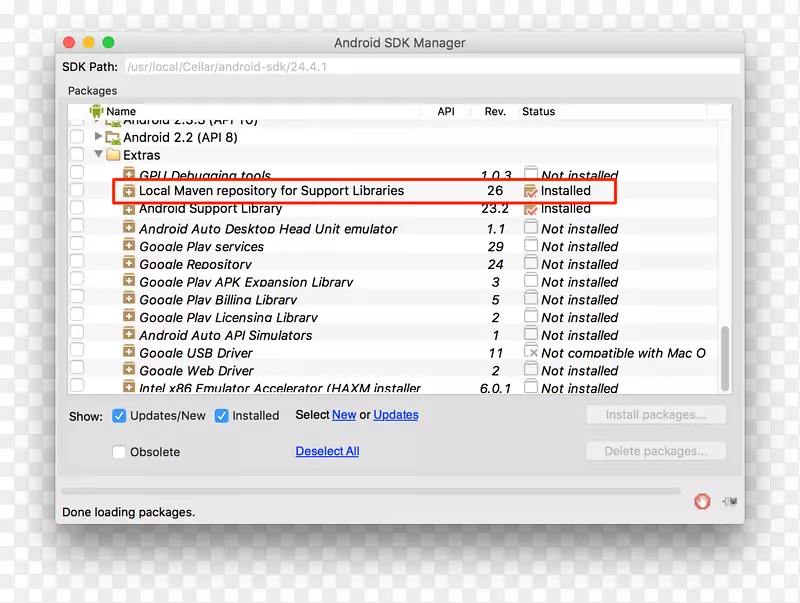Image resolution: width=800 pixels, height=603 pixels.
Task: Uncheck the Installed filter checkbox
Action: [222, 416]
